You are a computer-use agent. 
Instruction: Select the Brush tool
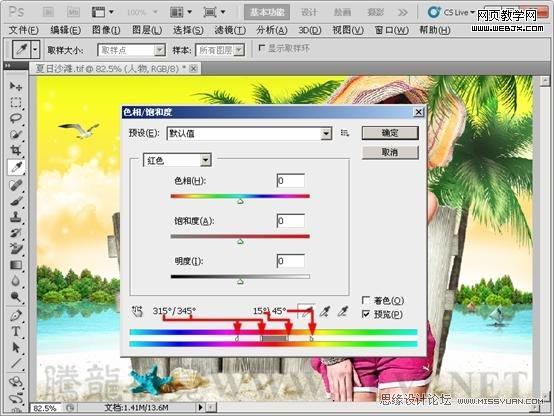tap(16, 201)
